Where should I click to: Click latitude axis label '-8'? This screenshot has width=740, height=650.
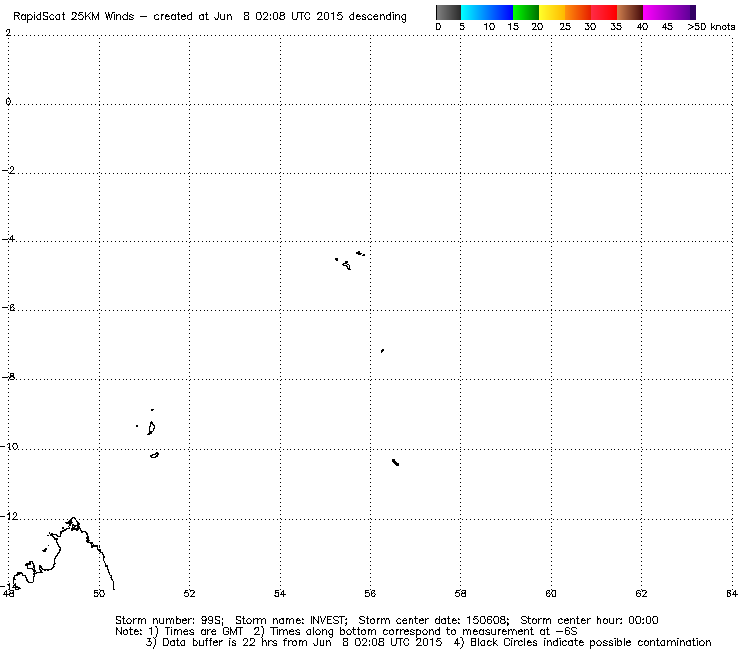pos(8,377)
